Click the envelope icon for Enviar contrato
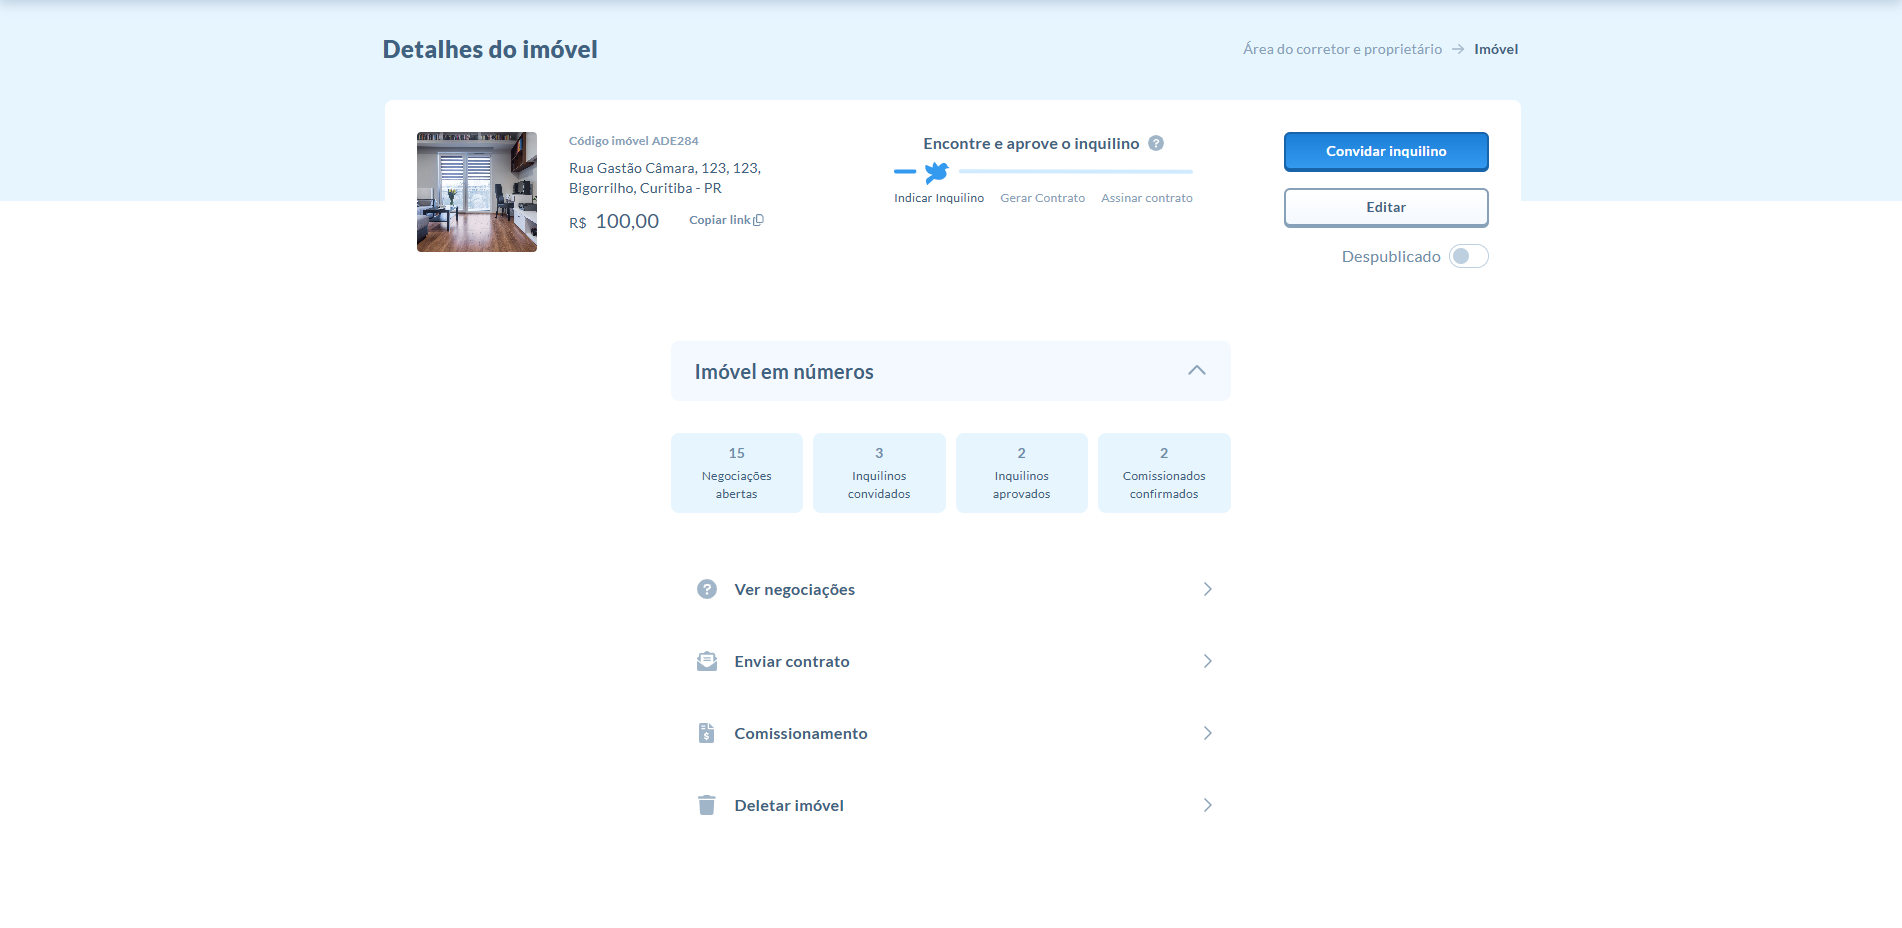Image resolution: width=1902 pixels, height=928 pixels. point(707,661)
